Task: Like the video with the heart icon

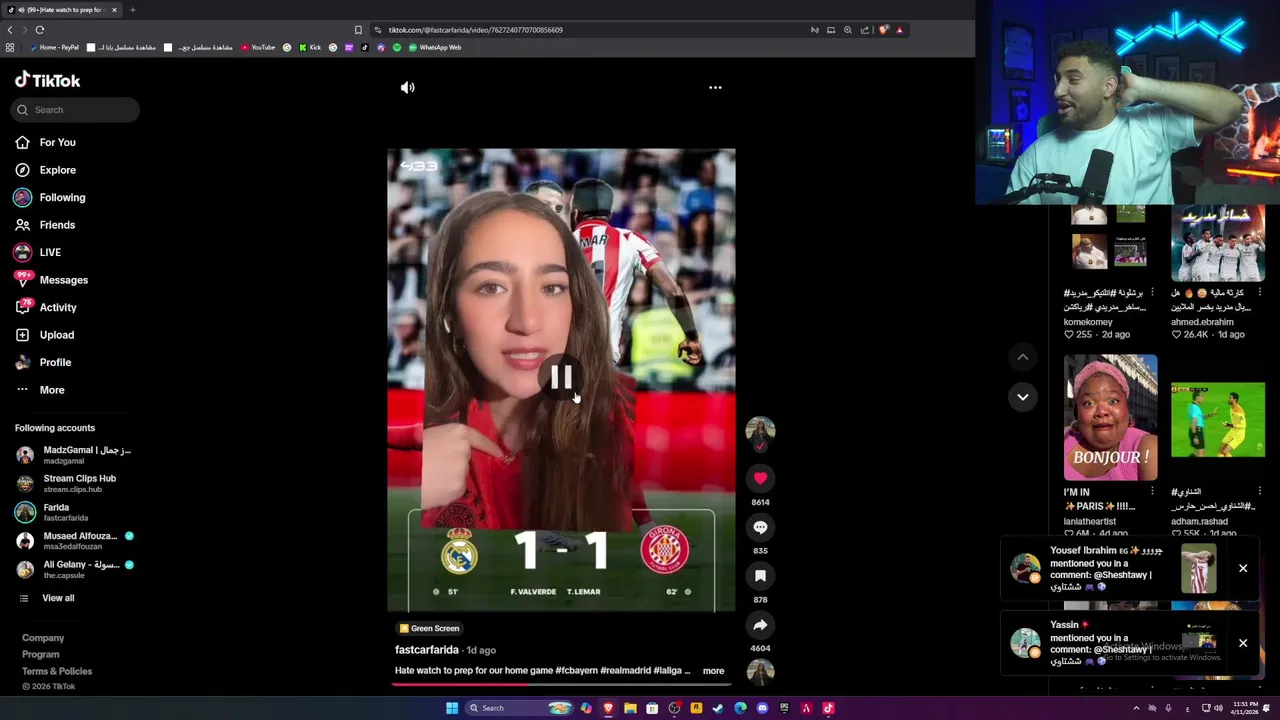Action: point(760,478)
